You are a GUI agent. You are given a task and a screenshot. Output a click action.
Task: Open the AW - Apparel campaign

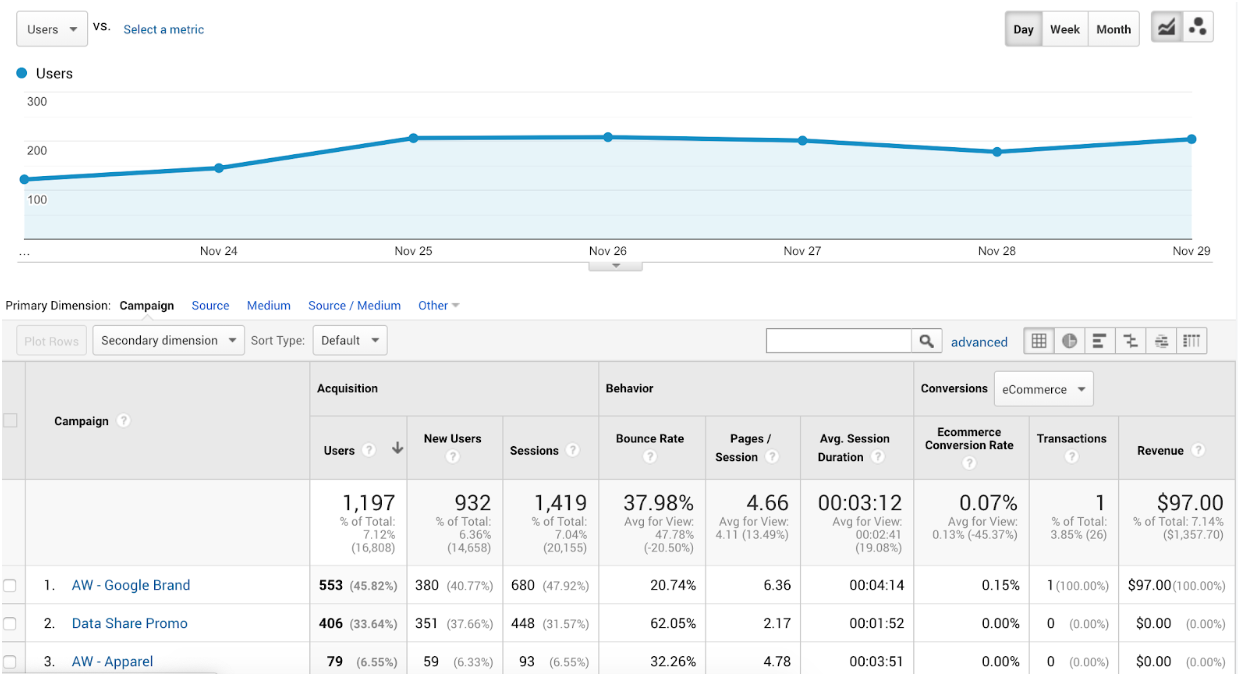tap(113, 662)
